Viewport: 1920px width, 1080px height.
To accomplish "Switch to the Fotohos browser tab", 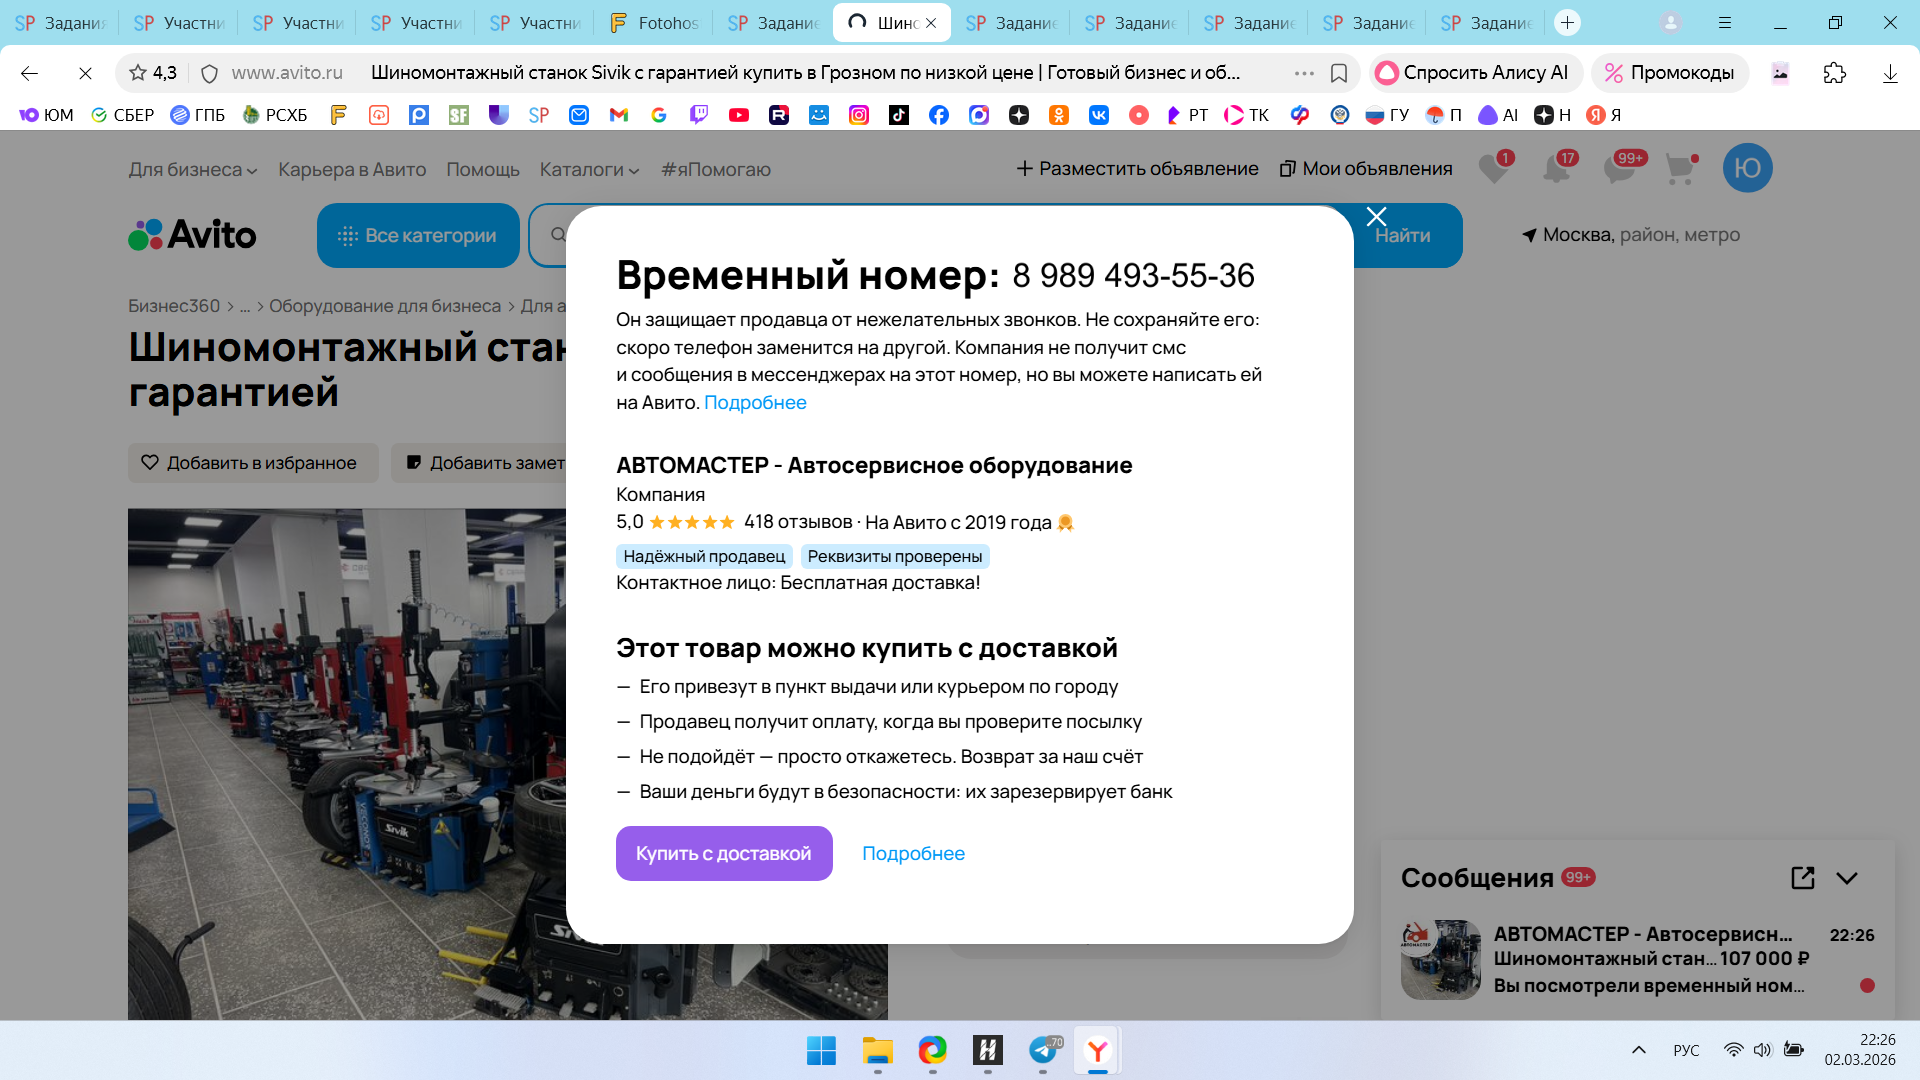I will pyautogui.click(x=654, y=22).
